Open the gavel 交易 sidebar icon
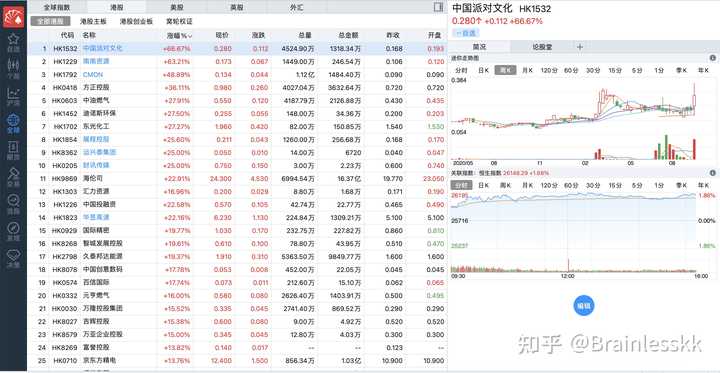This screenshot has height=373, width=720. point(13,177)
